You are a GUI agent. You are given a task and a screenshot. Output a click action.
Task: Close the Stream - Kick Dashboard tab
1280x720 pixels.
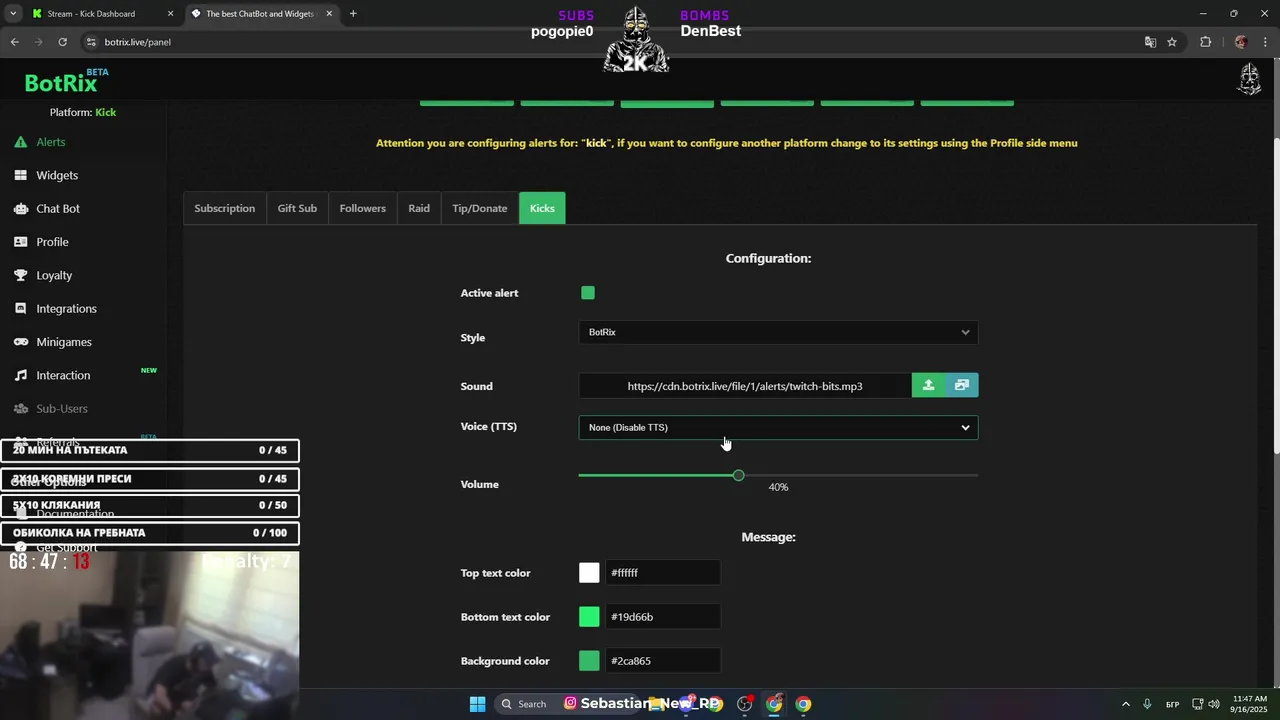click(170, 14)
